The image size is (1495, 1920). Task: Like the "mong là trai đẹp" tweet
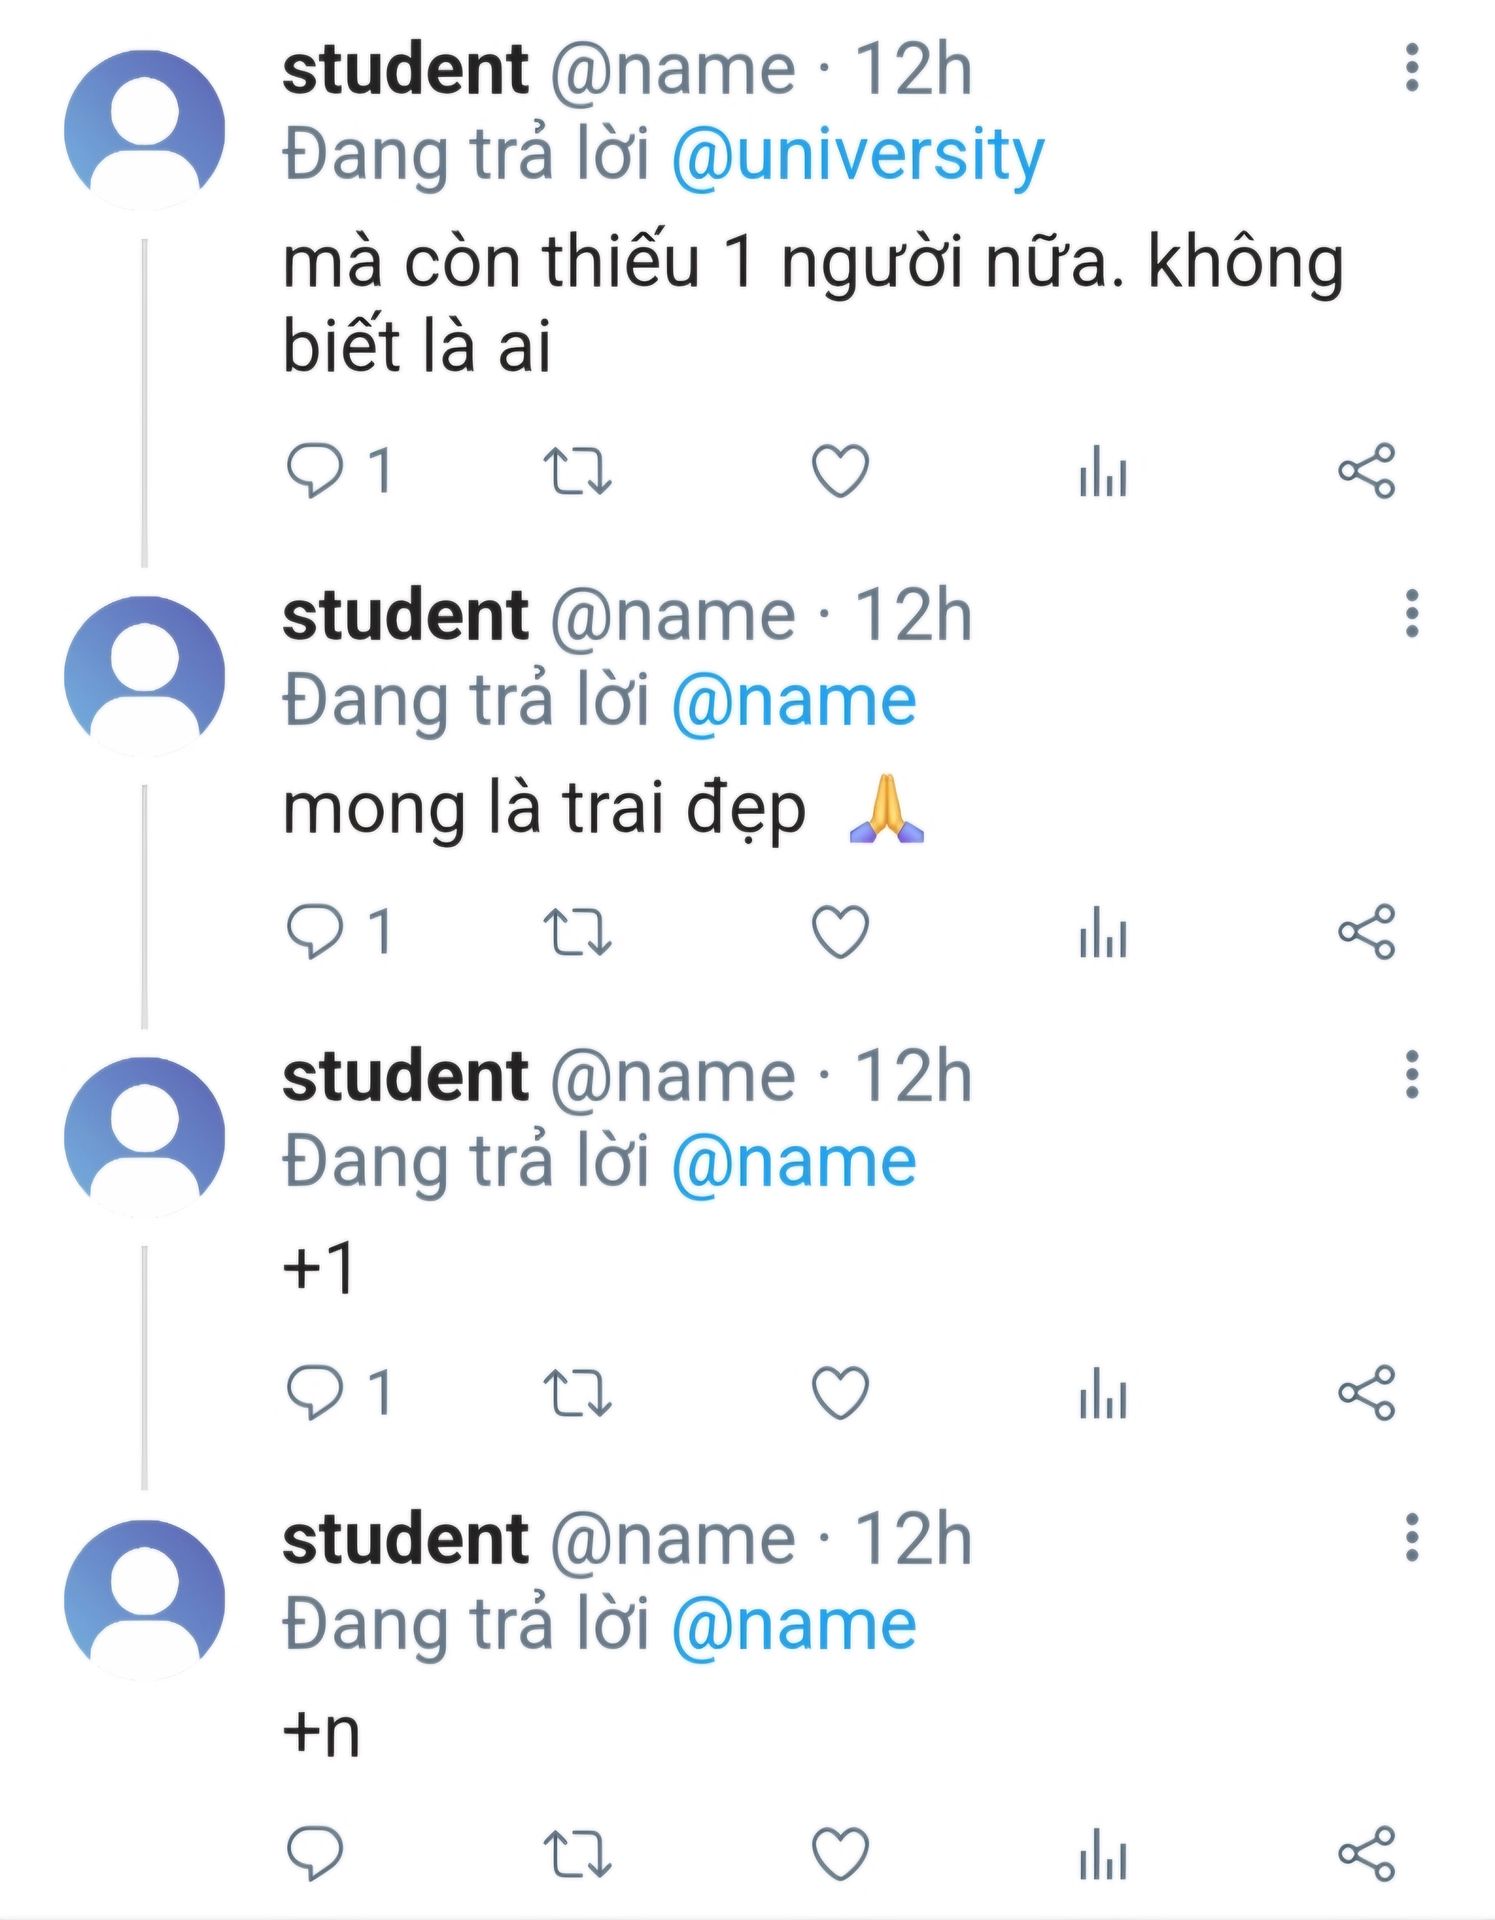coord(840,932)
